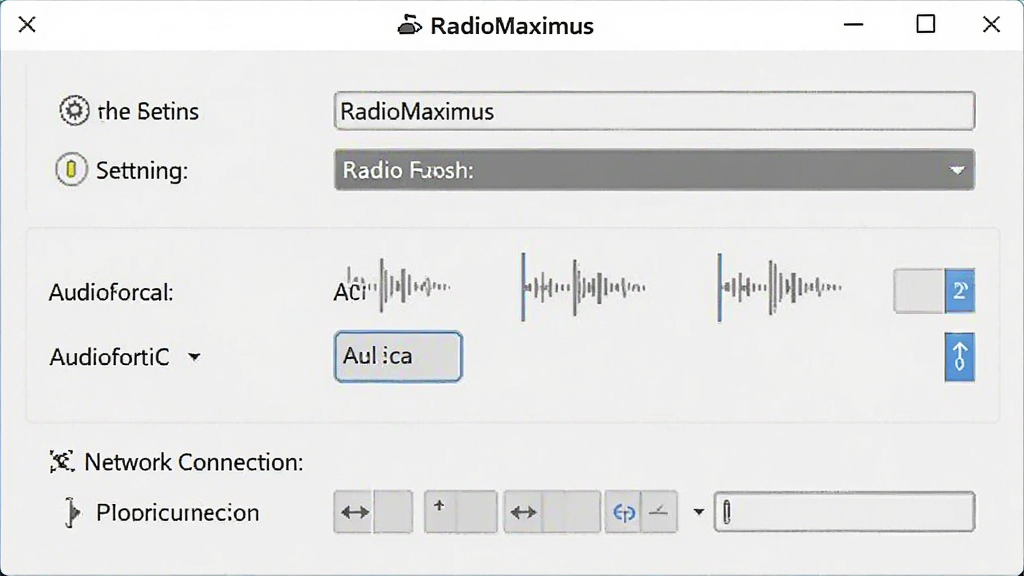Screen dimensions: 1024x576
Task: Click the blank button next to first double-arrow
Action: click(393, 512)
